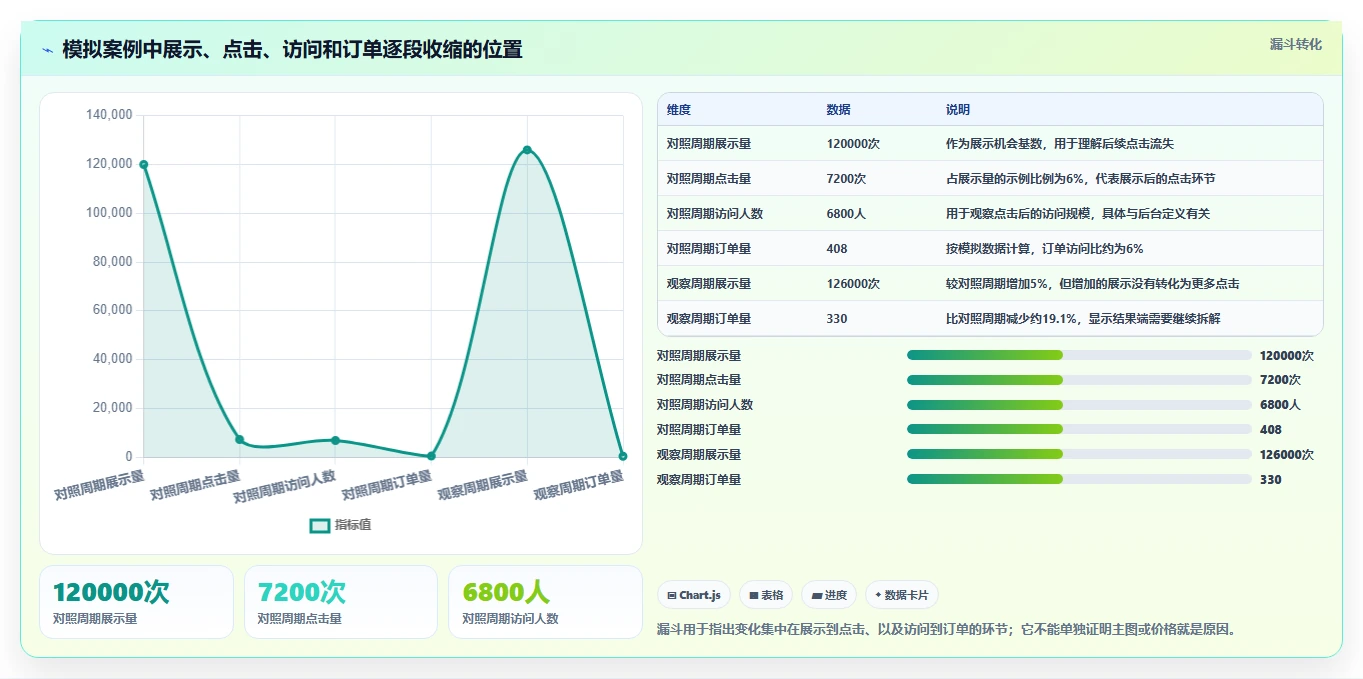
Task: Click the chart point for 对照周期访问人数
Action: point(335,440)
